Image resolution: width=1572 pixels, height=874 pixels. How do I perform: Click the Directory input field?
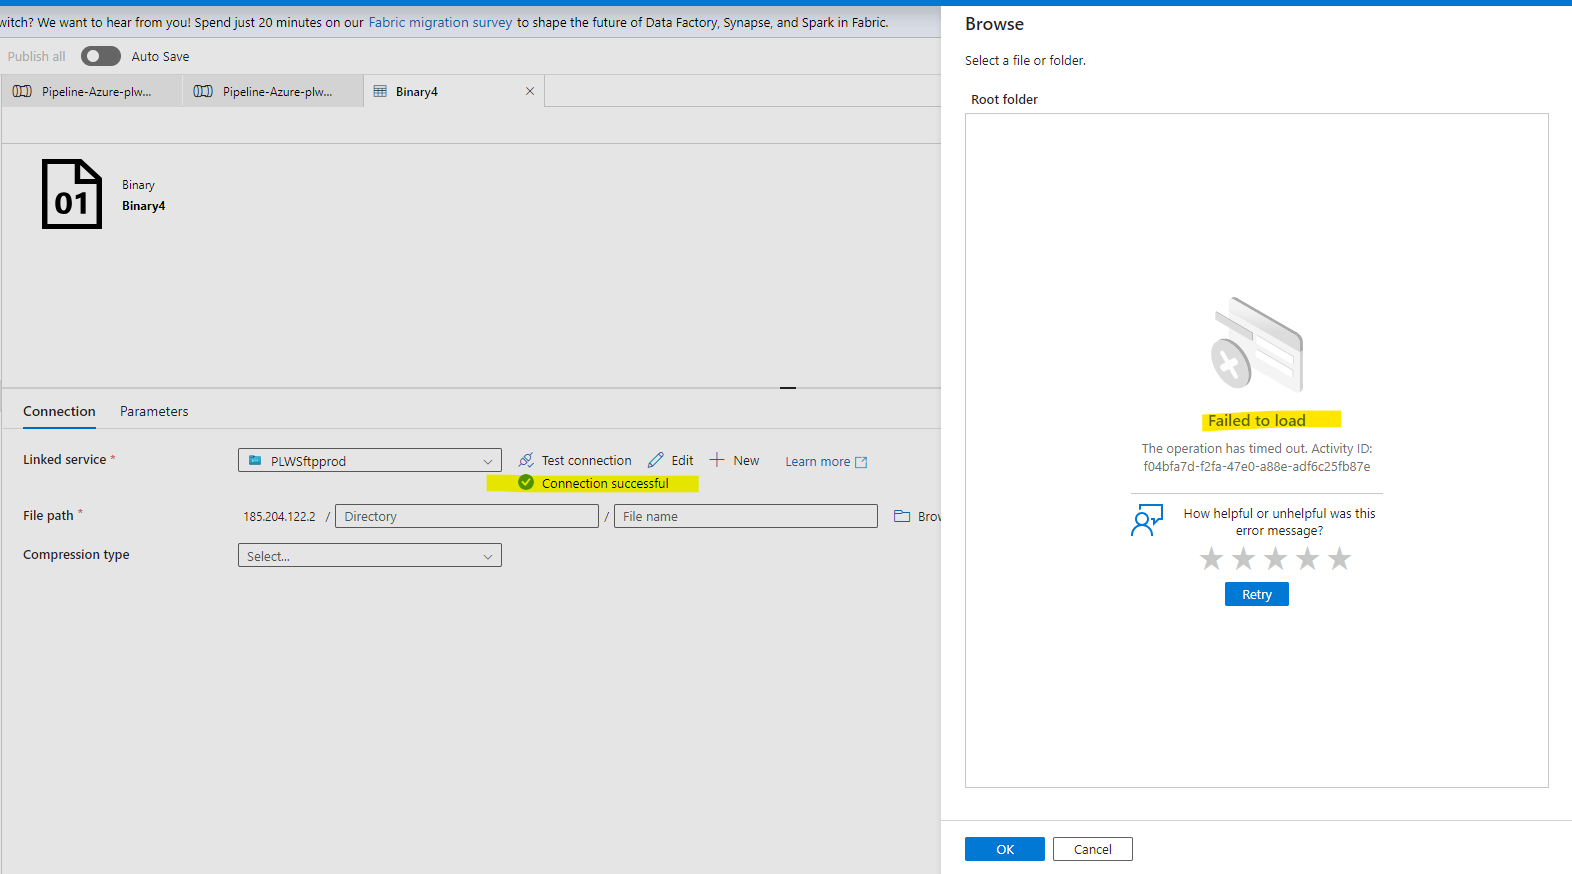[x=467, y=516]
